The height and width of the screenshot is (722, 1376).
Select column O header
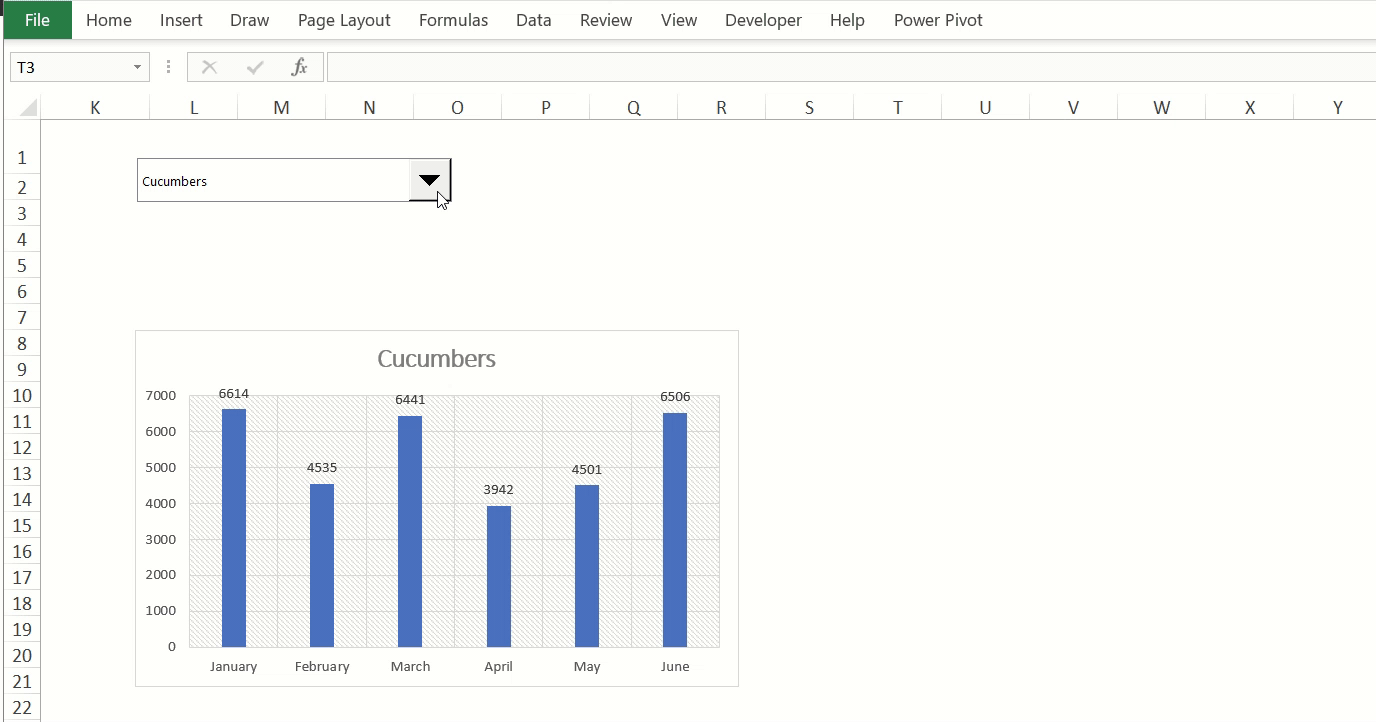click(x=457, y=107)
